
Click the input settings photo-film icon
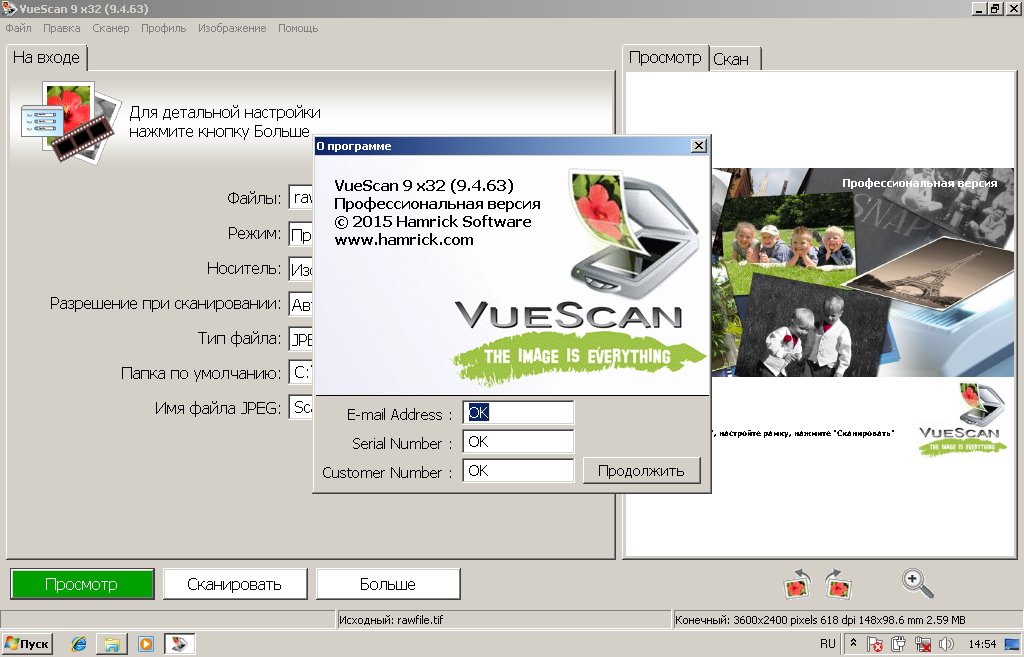(x=71, y=122)
